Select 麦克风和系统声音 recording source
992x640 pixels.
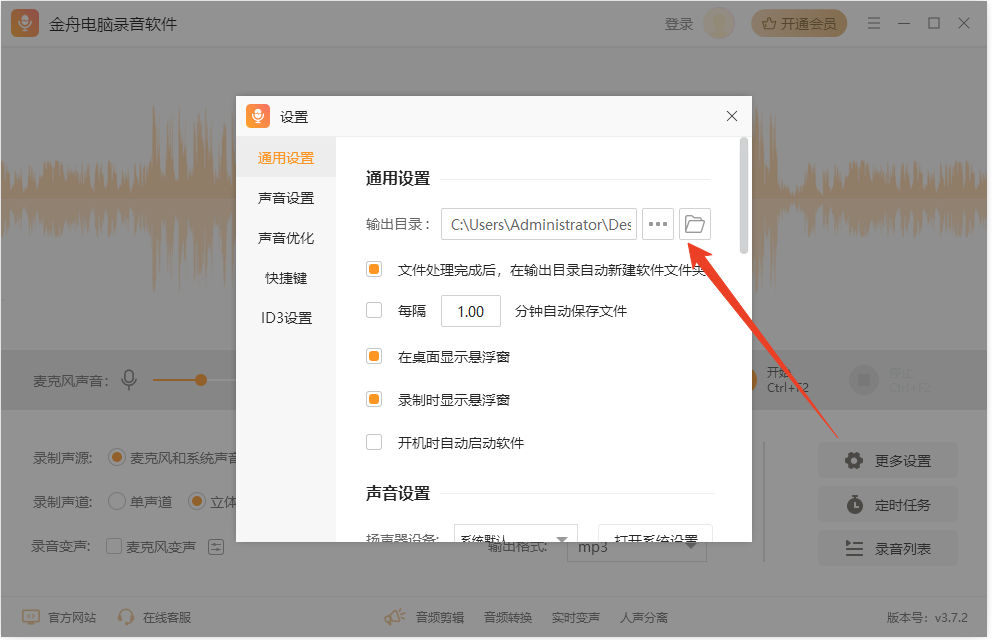(116, 457)
